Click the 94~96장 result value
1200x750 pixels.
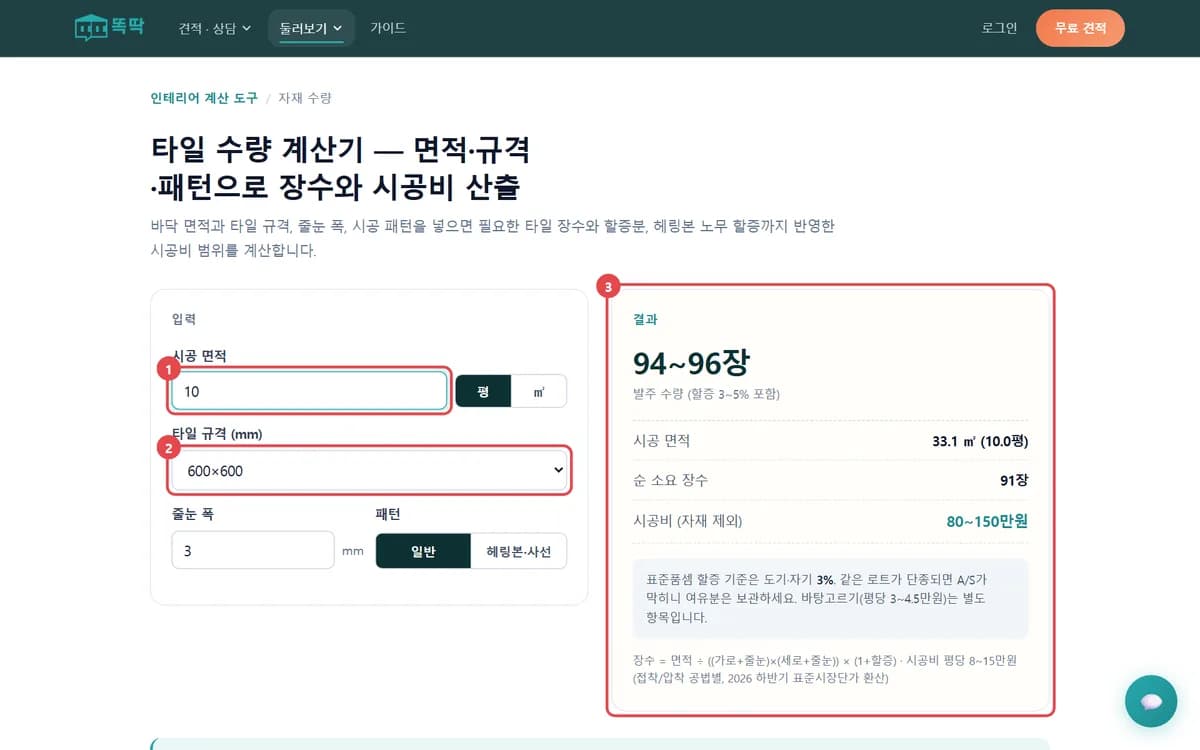click(x=691, y=364)
